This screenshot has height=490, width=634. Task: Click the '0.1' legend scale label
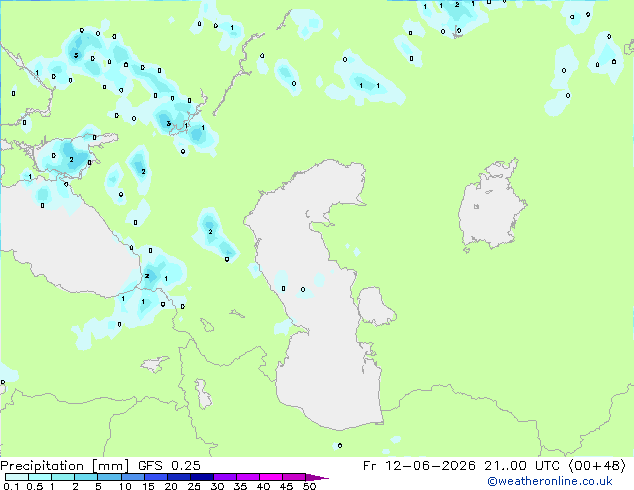pyautogui.click(x=11, y=486)
